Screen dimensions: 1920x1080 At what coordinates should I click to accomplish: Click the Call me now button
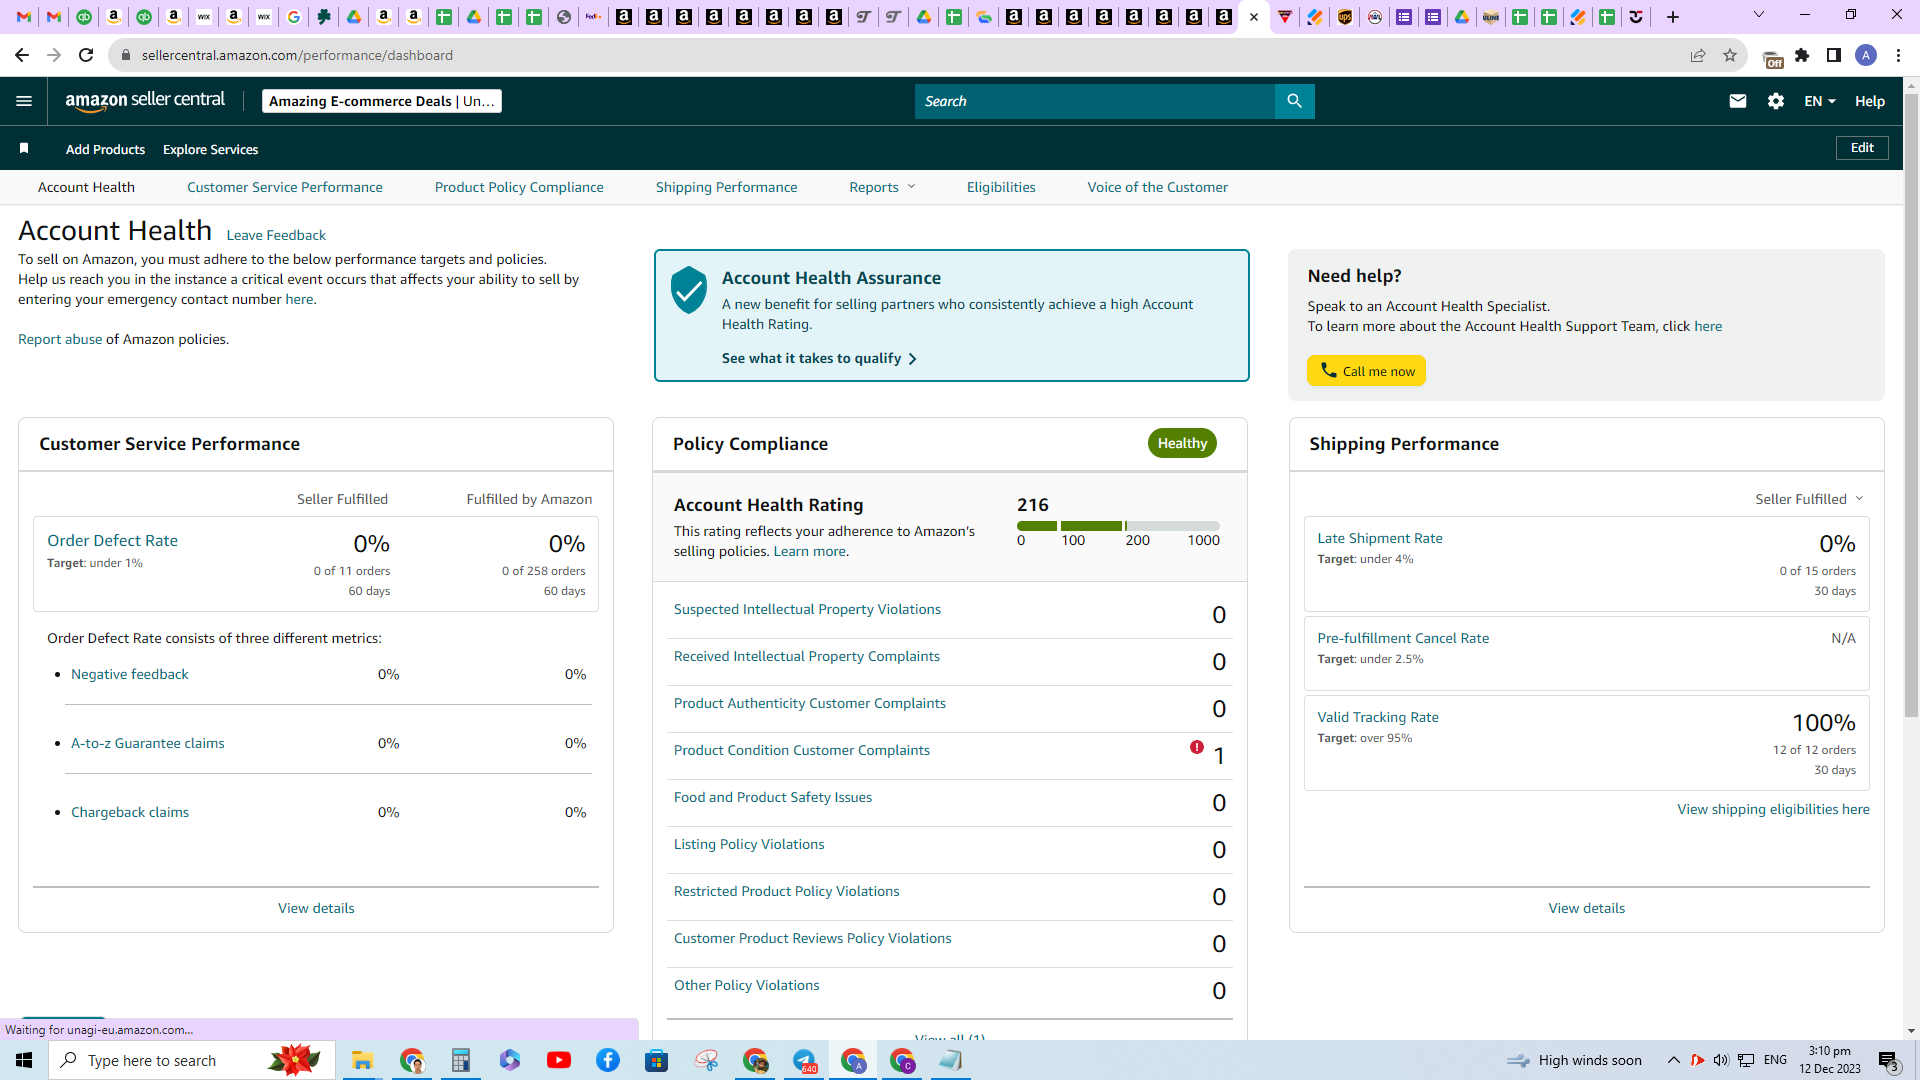pos(1366,371)
